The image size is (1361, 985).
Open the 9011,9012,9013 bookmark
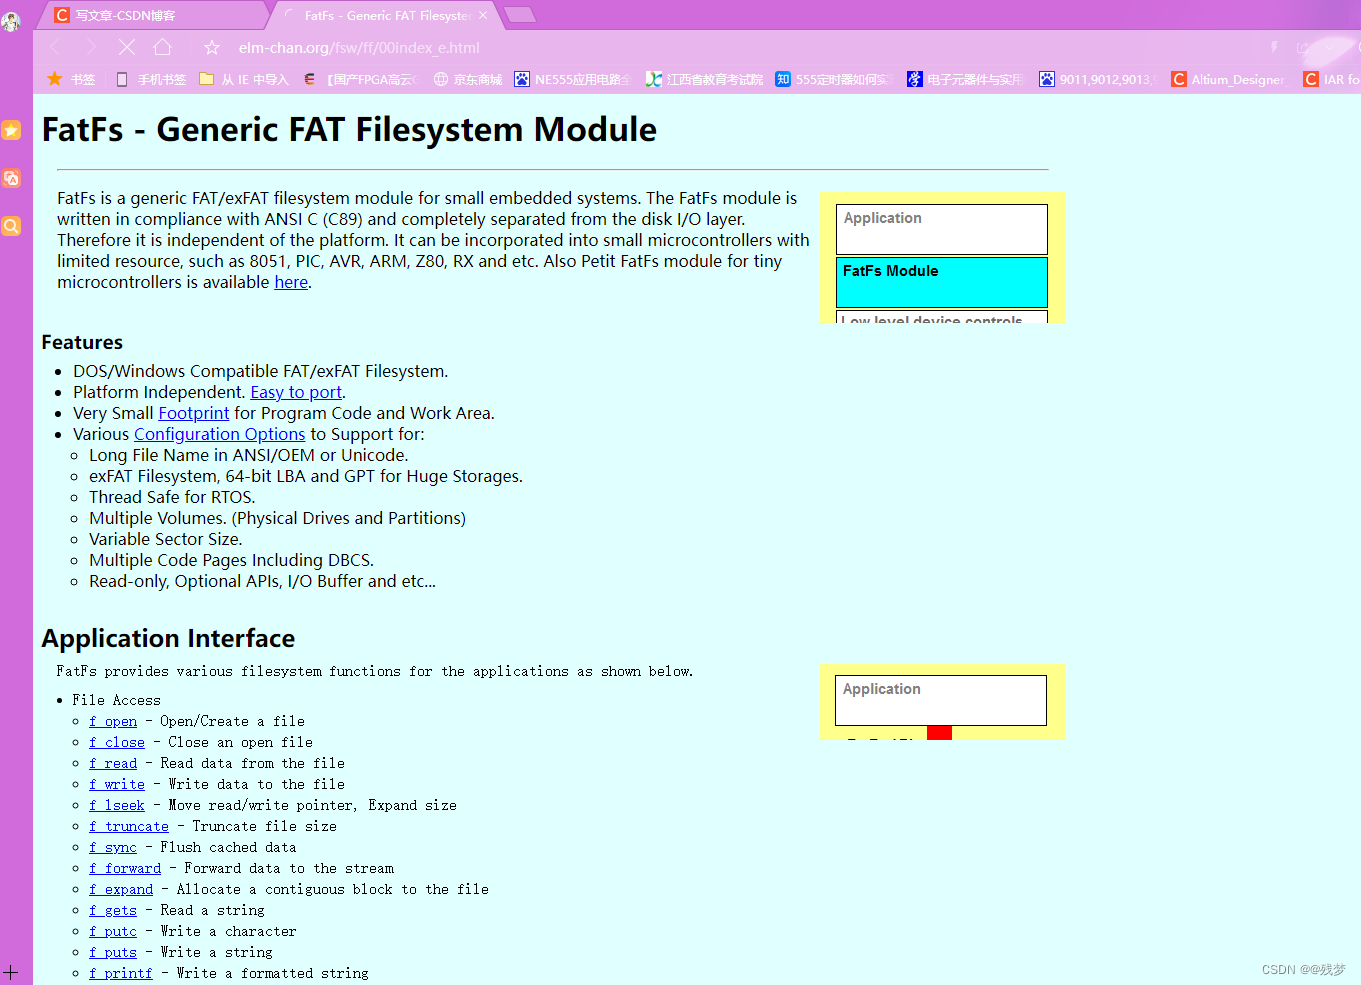pyautogui.click(x=1097, y=79)
